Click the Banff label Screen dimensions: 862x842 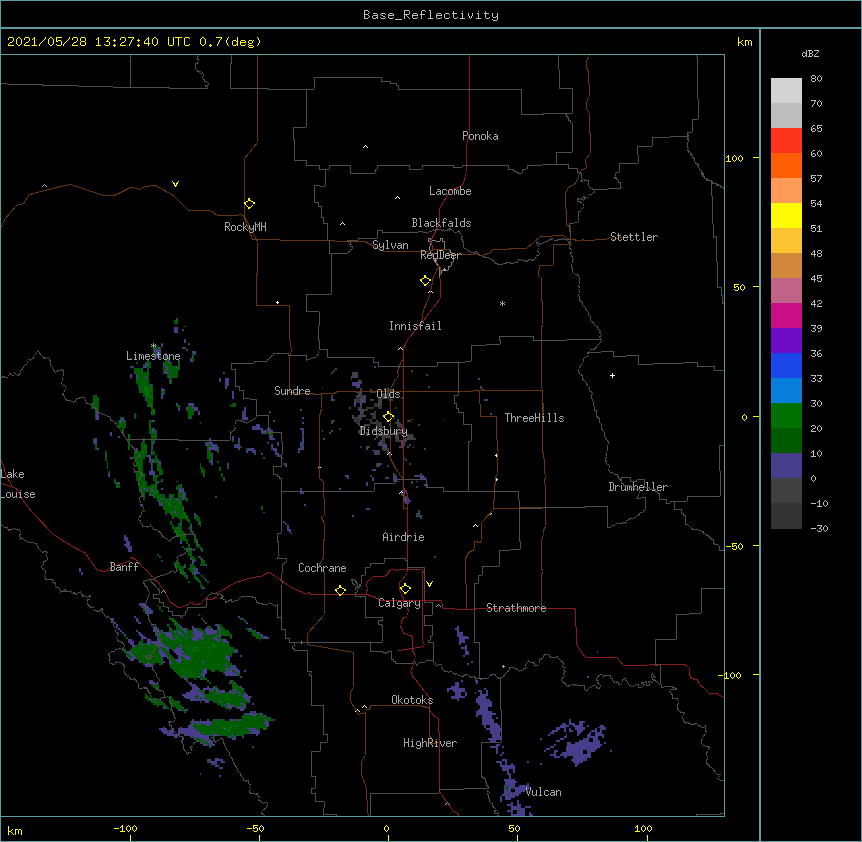[x=124, y=567]
